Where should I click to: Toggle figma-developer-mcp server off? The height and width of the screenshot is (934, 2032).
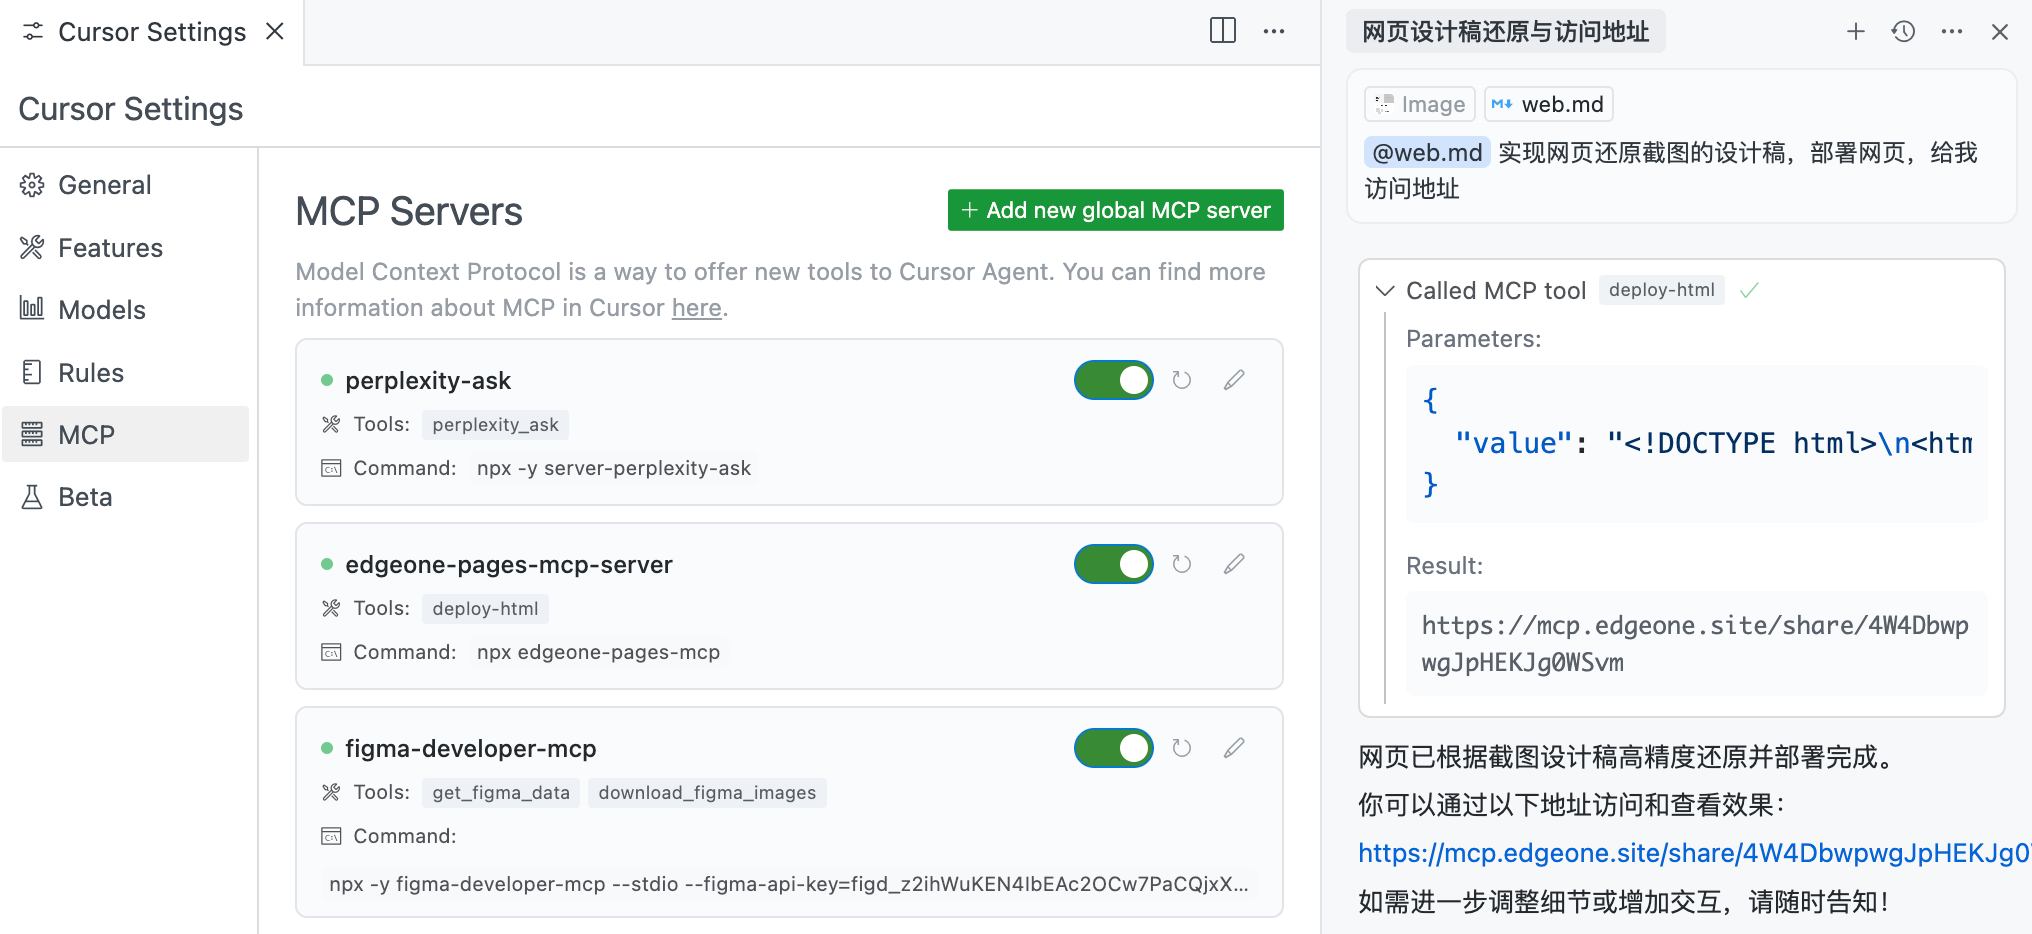click(1113, 748)
